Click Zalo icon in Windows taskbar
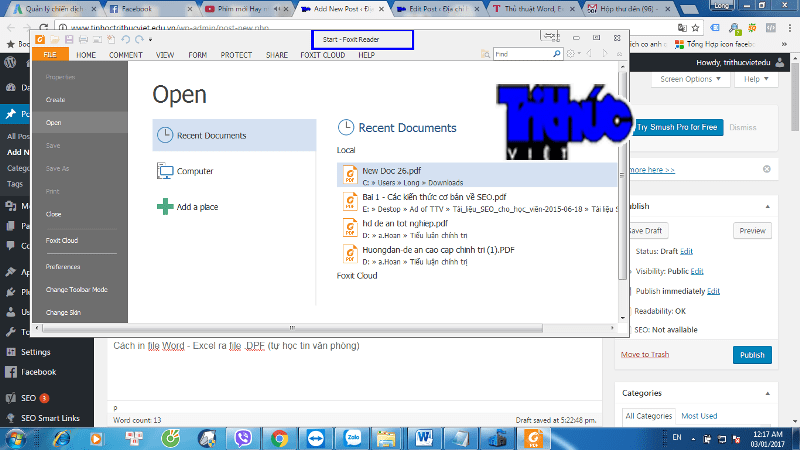The width and height of the screenshot is (800, 450). click(x=353, y=438)
